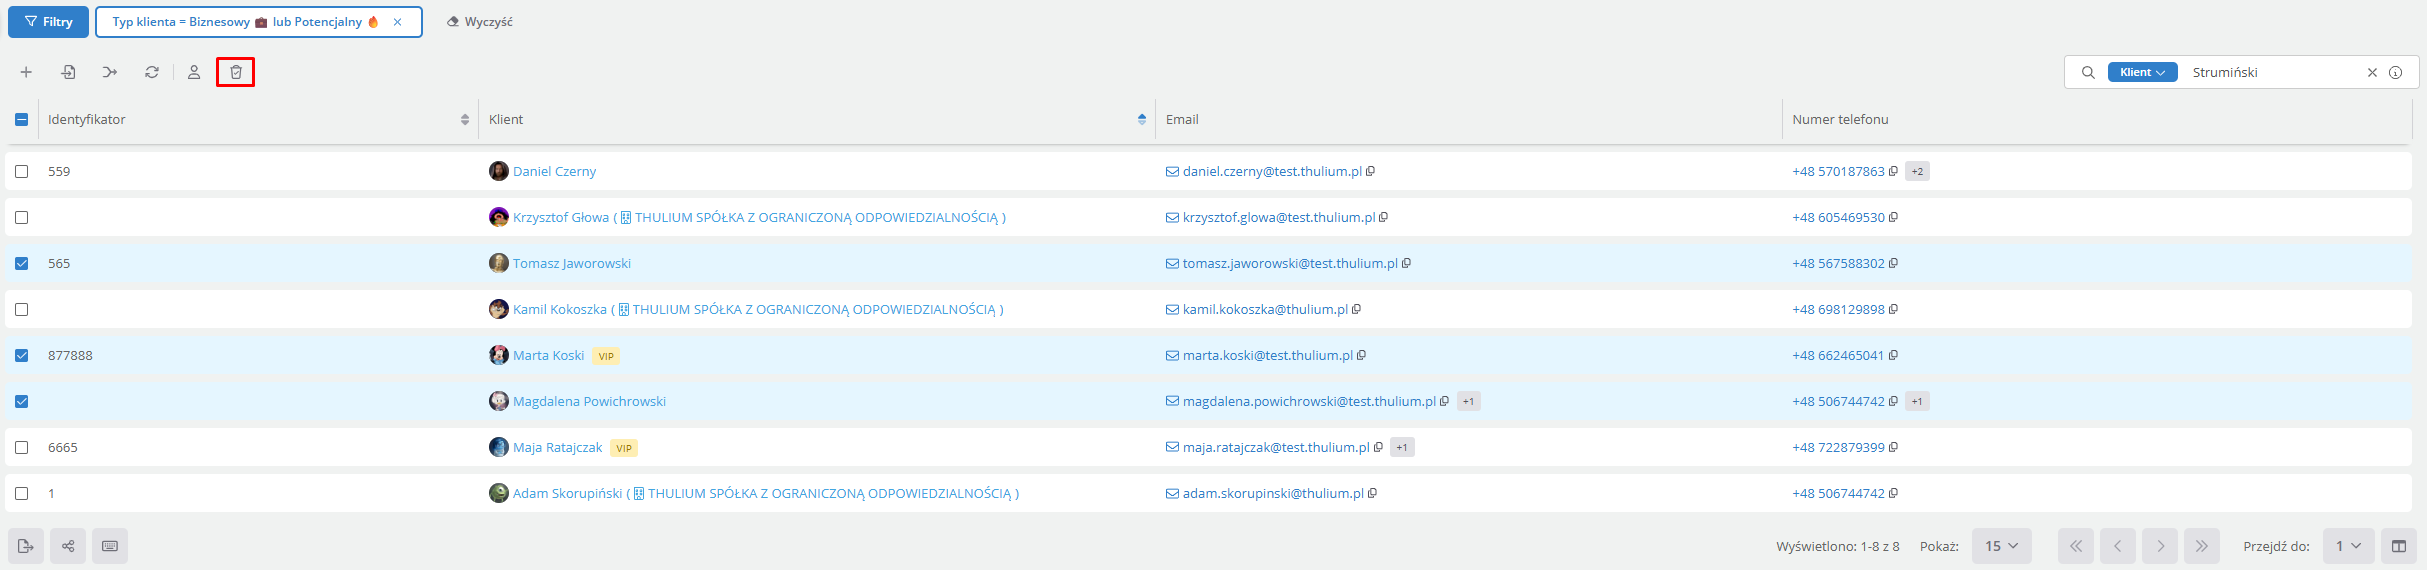Viewport: 2427px width, 570px height.
Task: Click the person icon in the toolbar
Action: click(194, 72)
